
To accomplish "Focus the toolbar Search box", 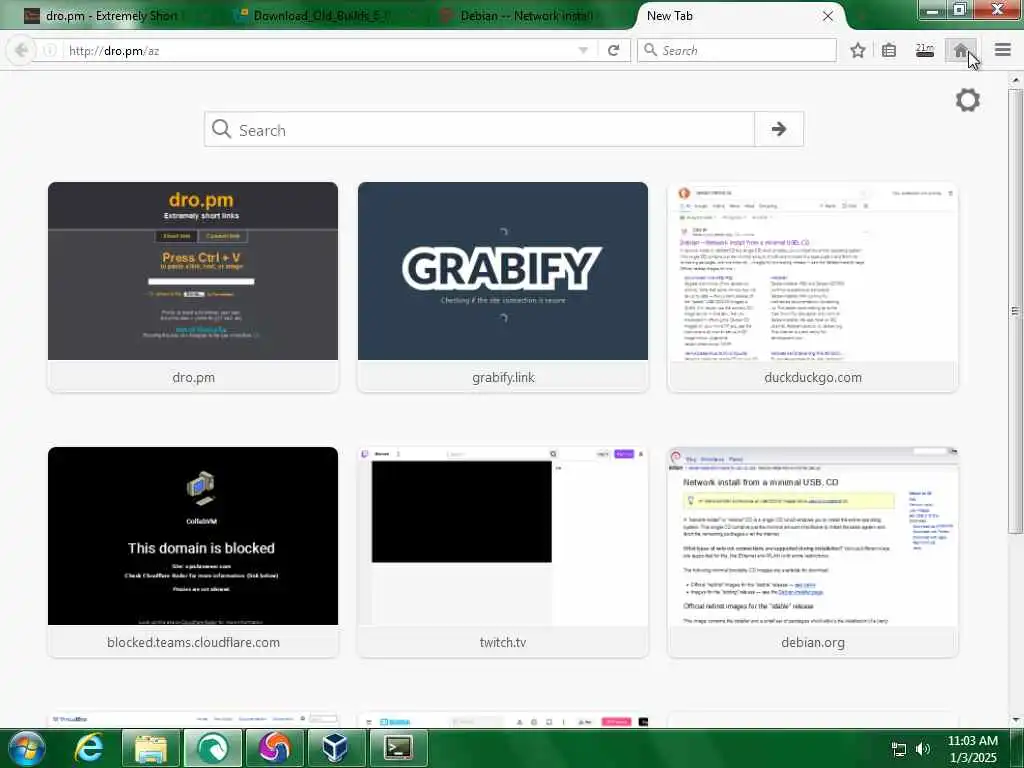I will pos(737,50).
